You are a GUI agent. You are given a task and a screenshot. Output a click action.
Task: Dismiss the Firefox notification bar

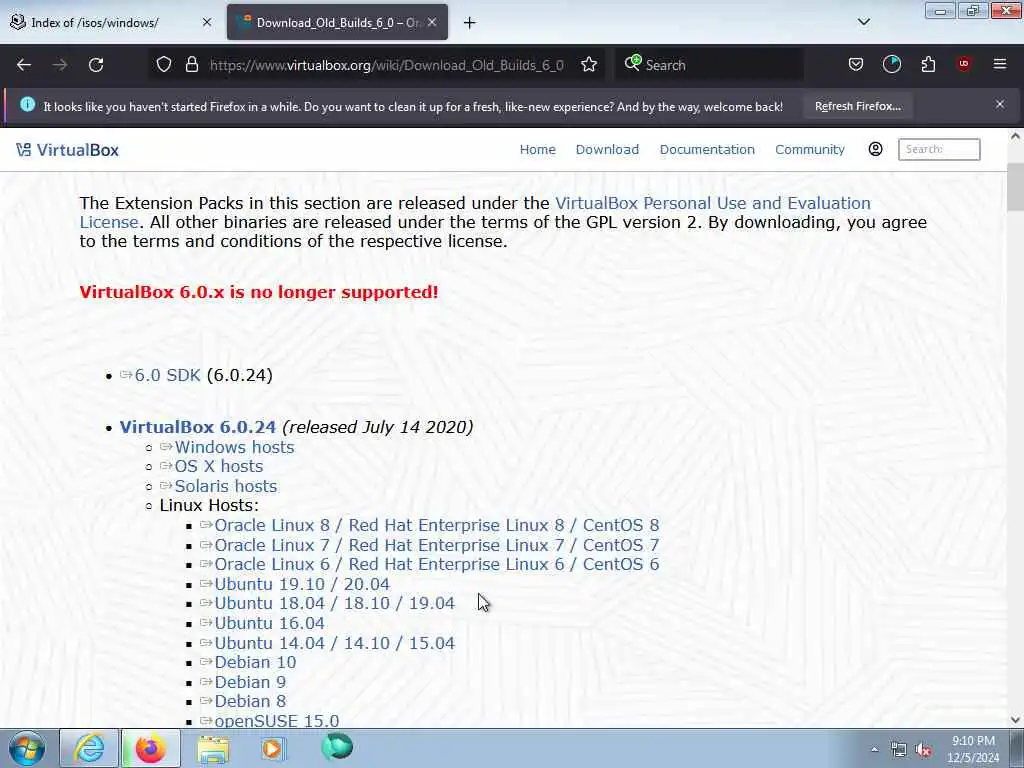(1000, 104)
